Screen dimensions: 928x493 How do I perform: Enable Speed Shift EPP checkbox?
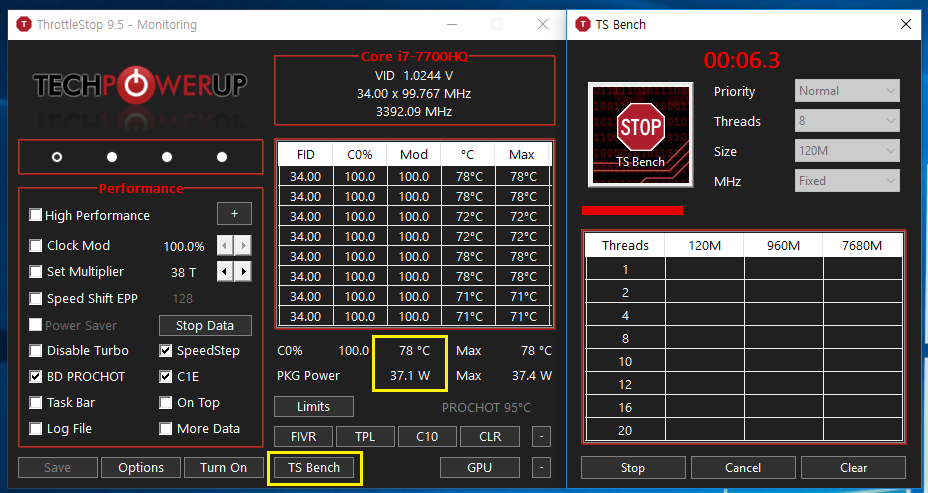tap(36, 298)
